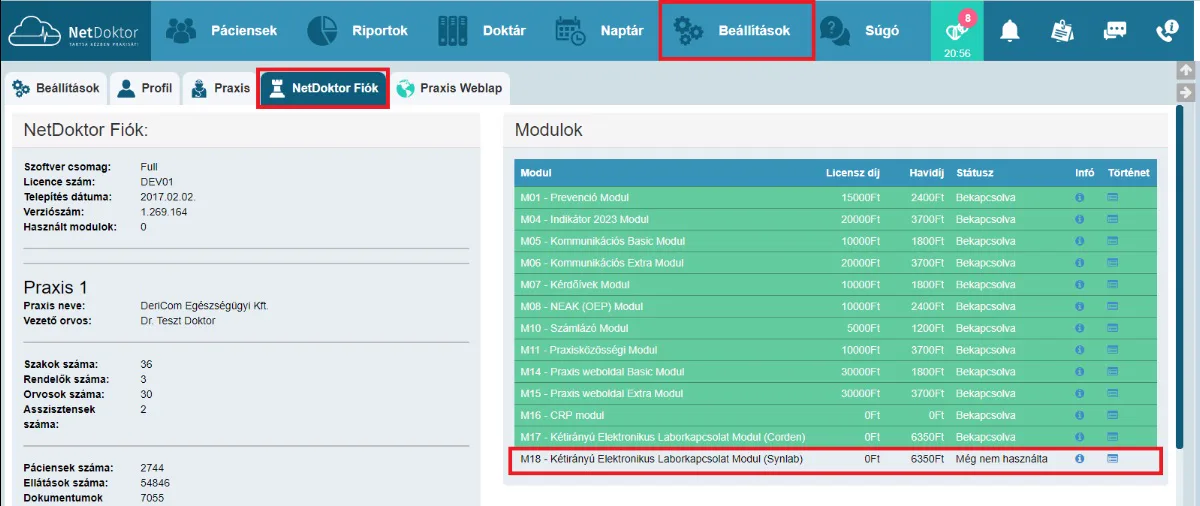Open info for M15 Praxis weboldal Extra

(1080, 393)
